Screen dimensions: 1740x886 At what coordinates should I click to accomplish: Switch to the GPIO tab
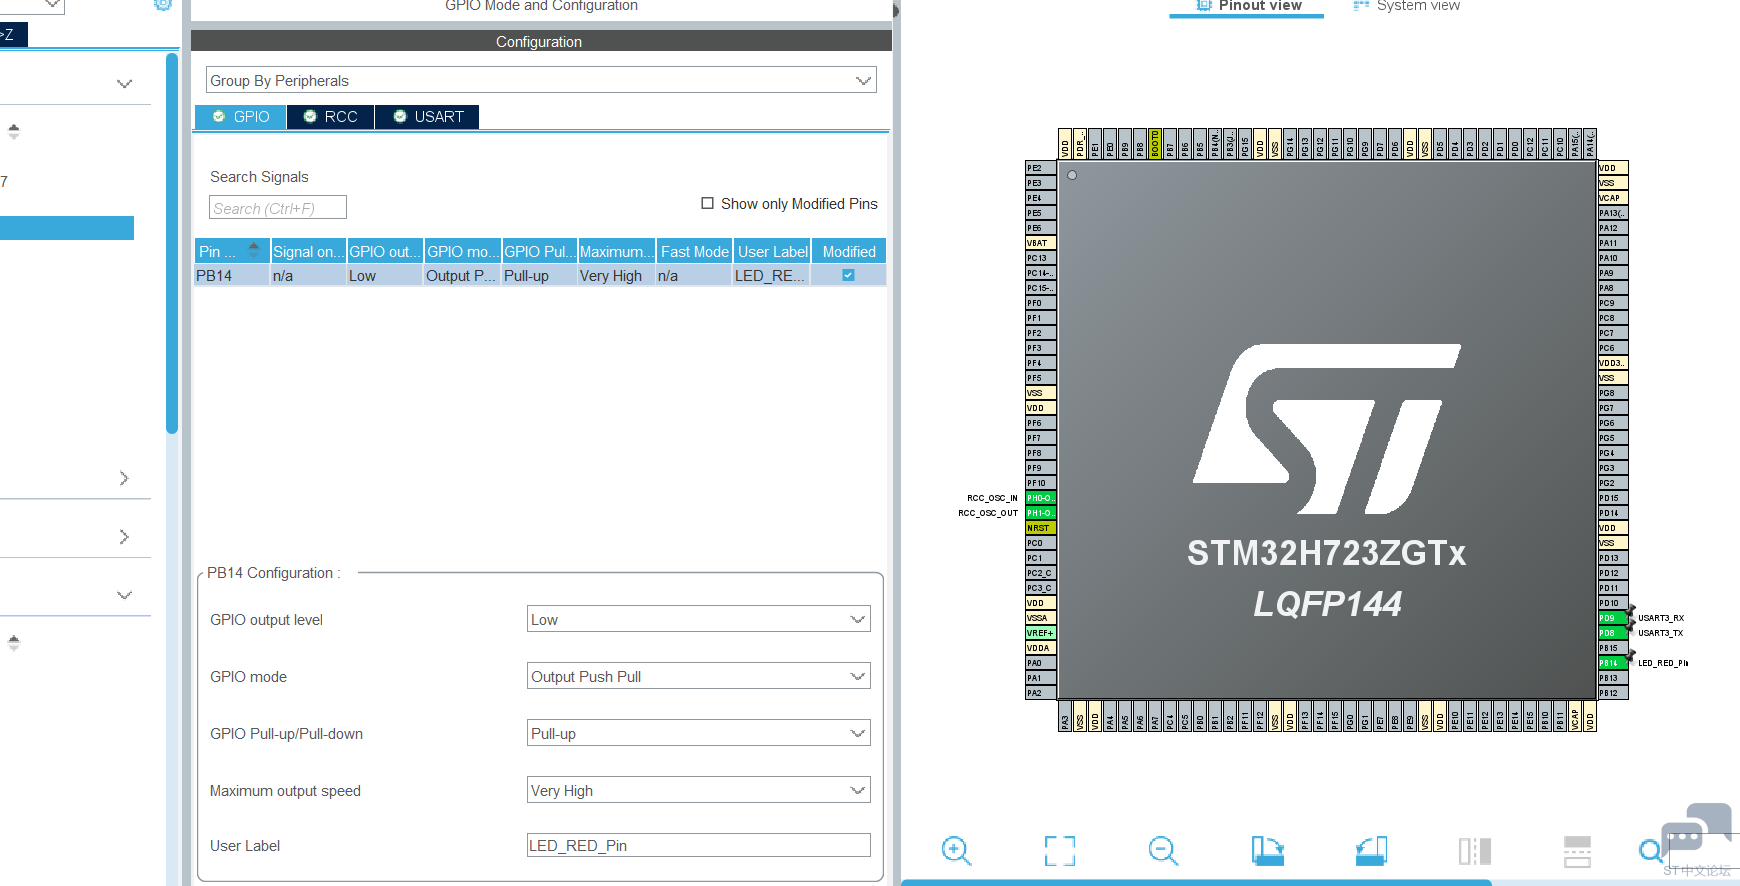[x=241, y=117]
